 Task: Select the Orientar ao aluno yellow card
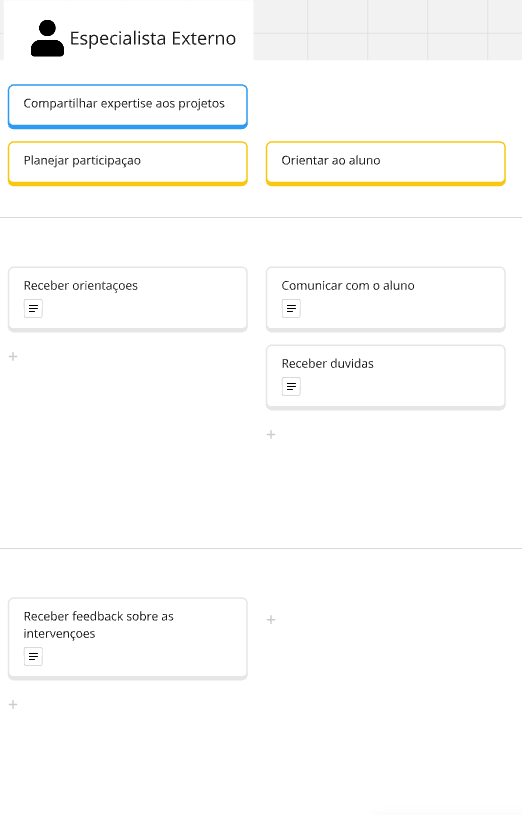(x=386, y=164)
